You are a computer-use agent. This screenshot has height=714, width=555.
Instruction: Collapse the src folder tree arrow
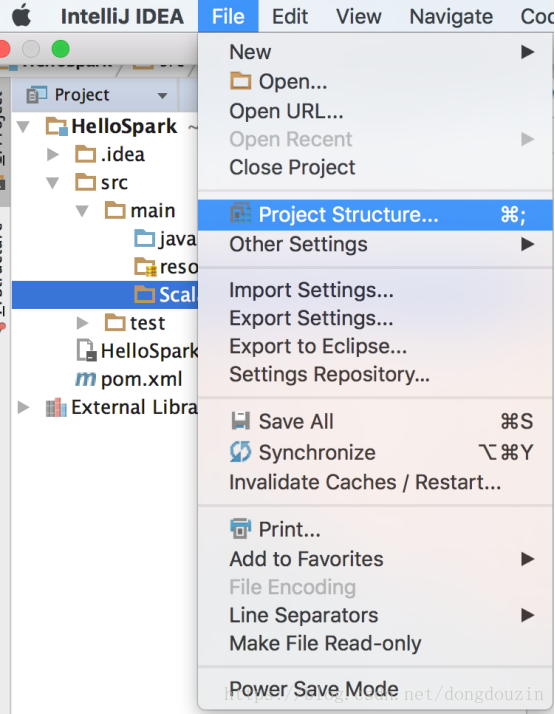(53, 183)
